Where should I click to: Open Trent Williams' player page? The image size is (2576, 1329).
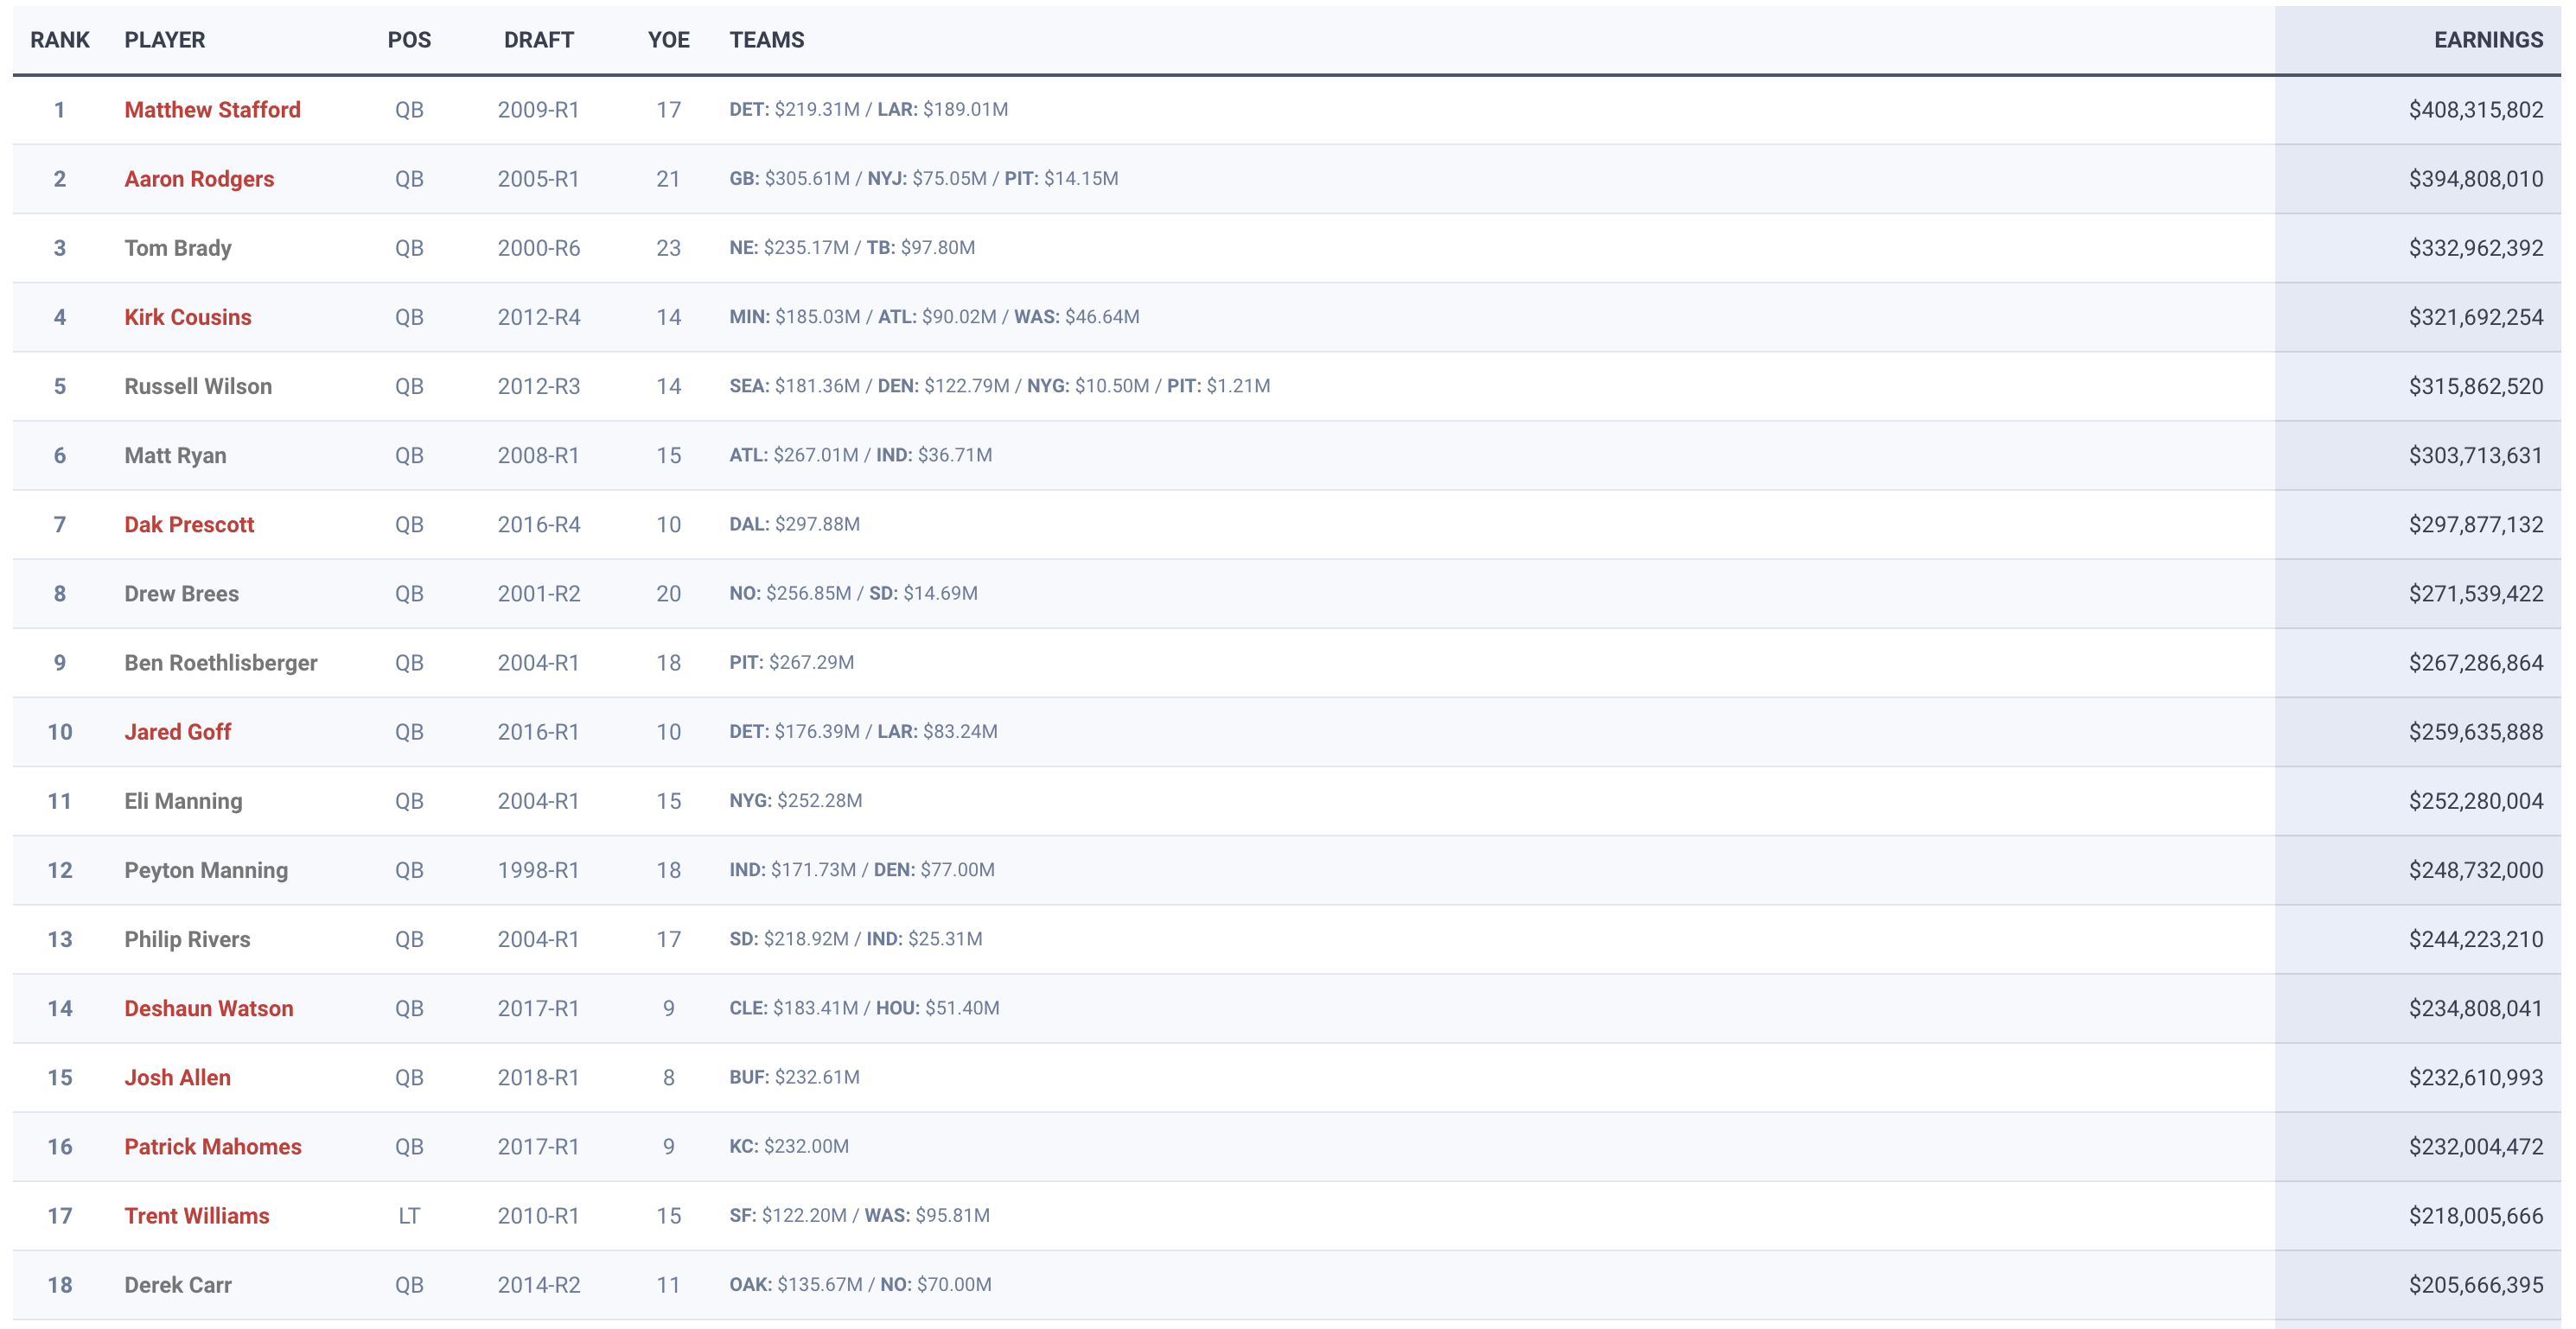[x=197, y=1215]
